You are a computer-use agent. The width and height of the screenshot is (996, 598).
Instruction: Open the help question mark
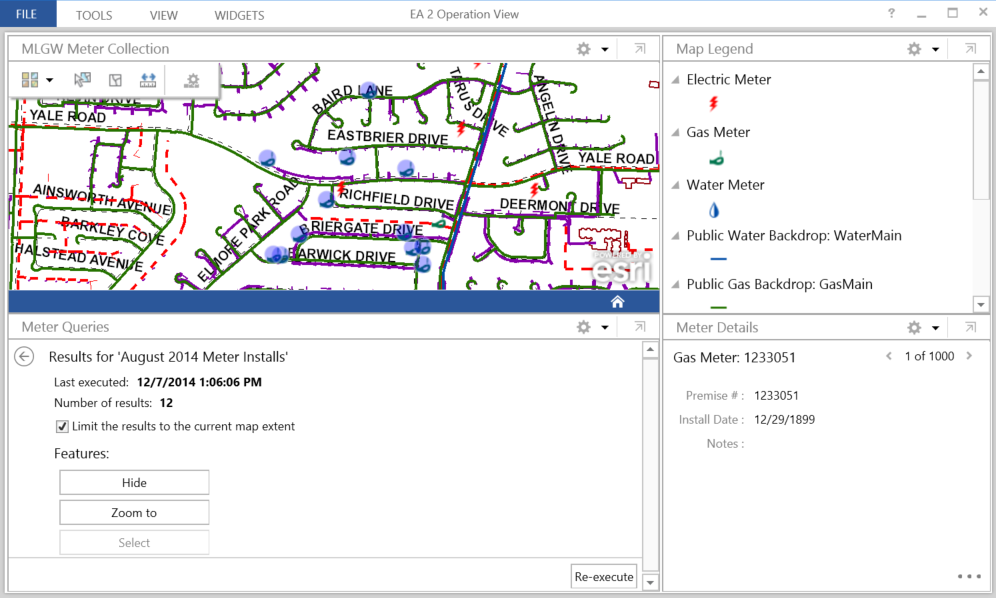click(x=891, y=13)
